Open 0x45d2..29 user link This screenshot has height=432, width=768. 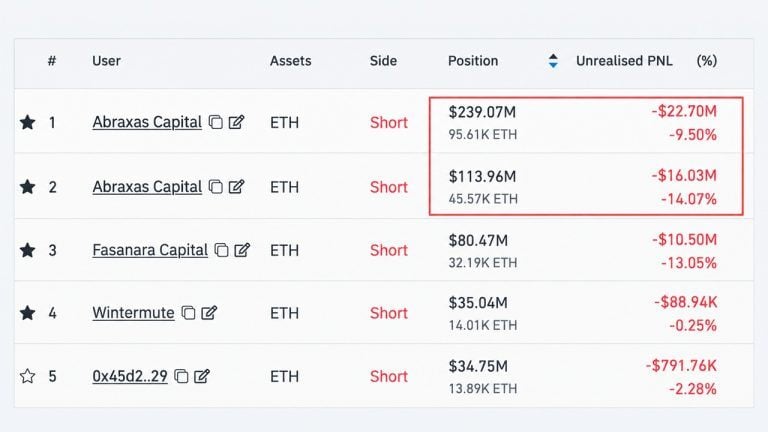(130, 376)
